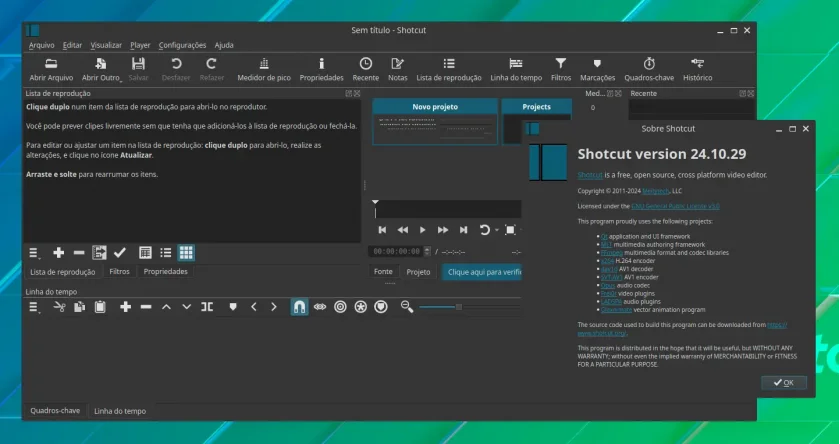
Task: Go to next marker arrow
Action: pyautogui.click(x=274, y=307)
